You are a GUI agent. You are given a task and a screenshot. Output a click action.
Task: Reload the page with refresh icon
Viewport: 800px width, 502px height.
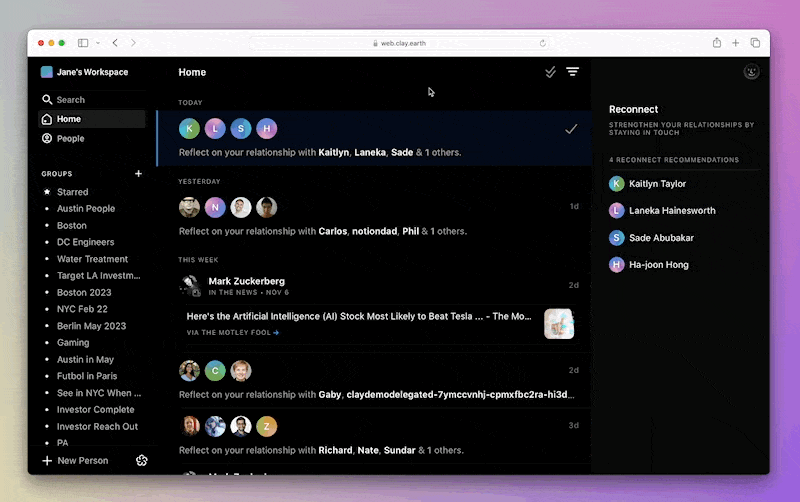(542, 43)
